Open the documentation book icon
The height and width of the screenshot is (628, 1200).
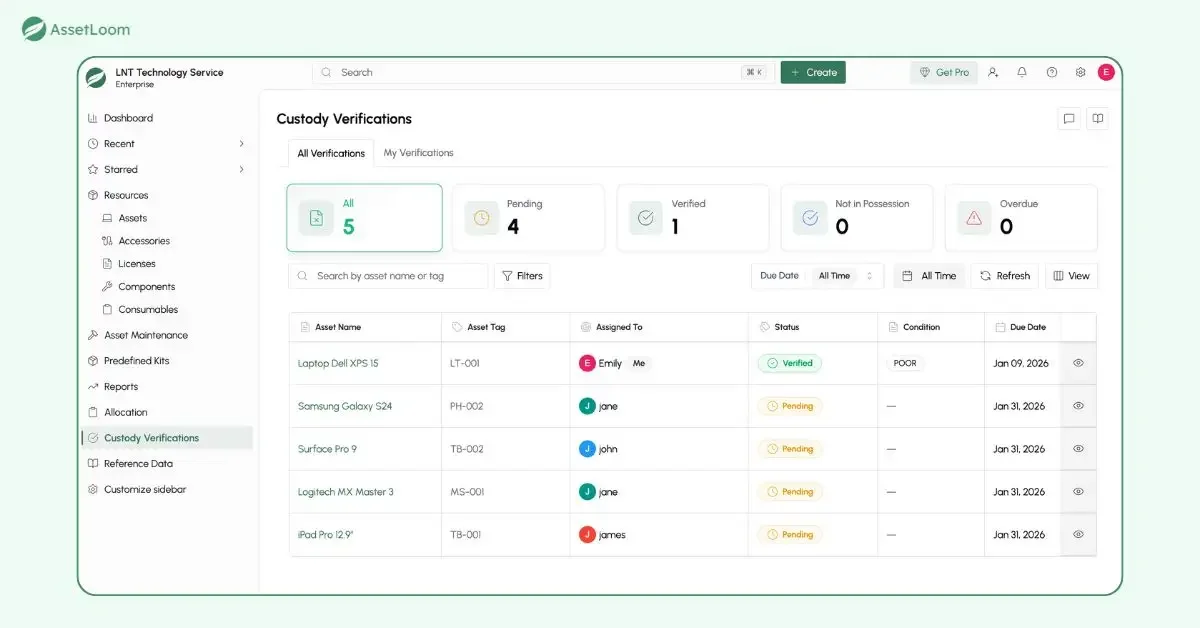pos(1097,118)
